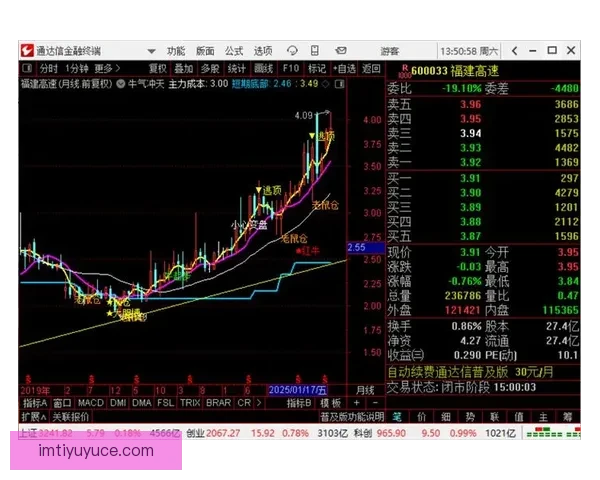The width and height of the screenshot is (600, 480).
Task: Click the 2.55 price axis marker
Action: [x=365, y=248]
